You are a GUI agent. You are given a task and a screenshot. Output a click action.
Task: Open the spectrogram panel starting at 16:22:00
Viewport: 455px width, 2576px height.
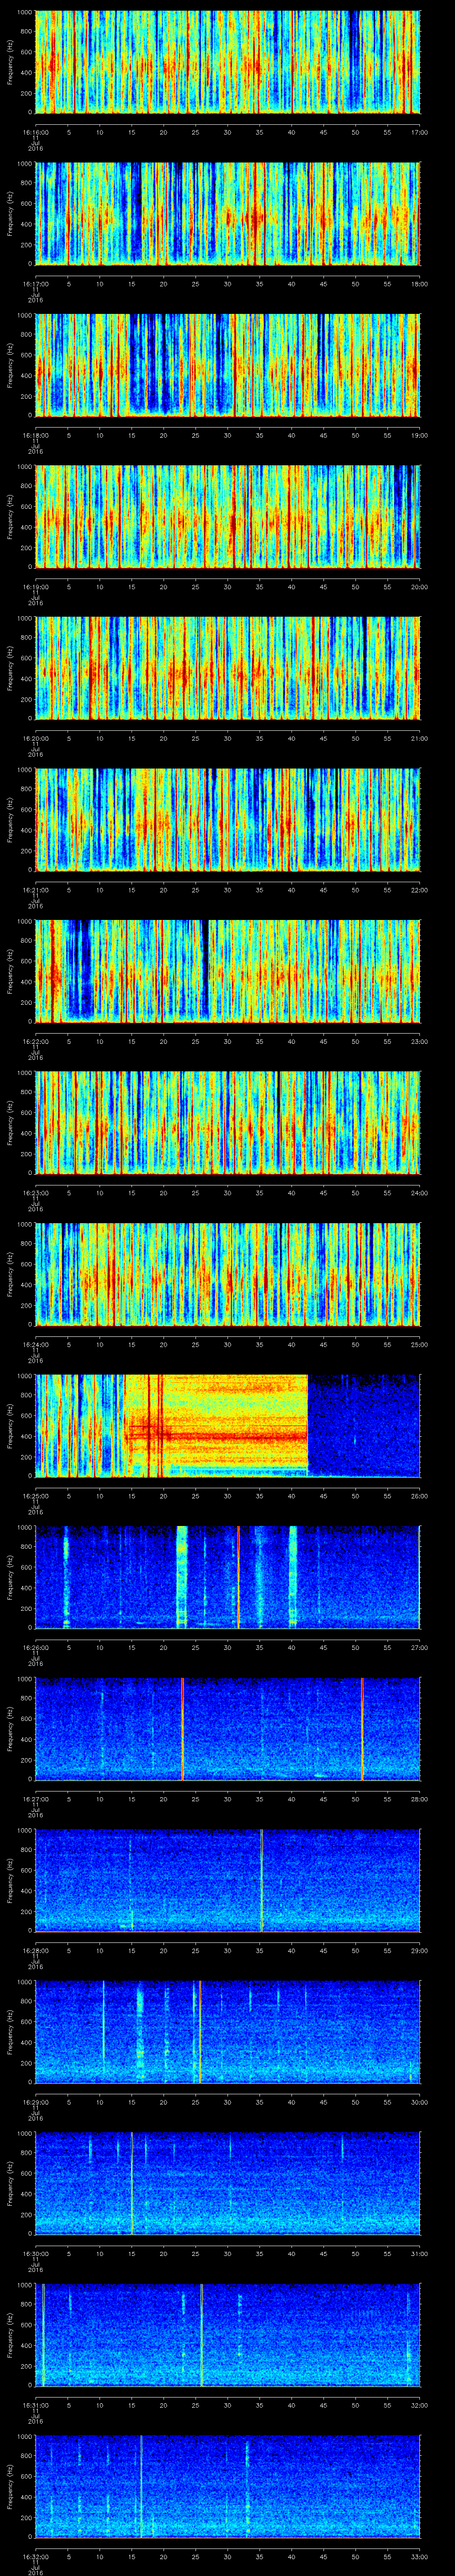[228, 971]
